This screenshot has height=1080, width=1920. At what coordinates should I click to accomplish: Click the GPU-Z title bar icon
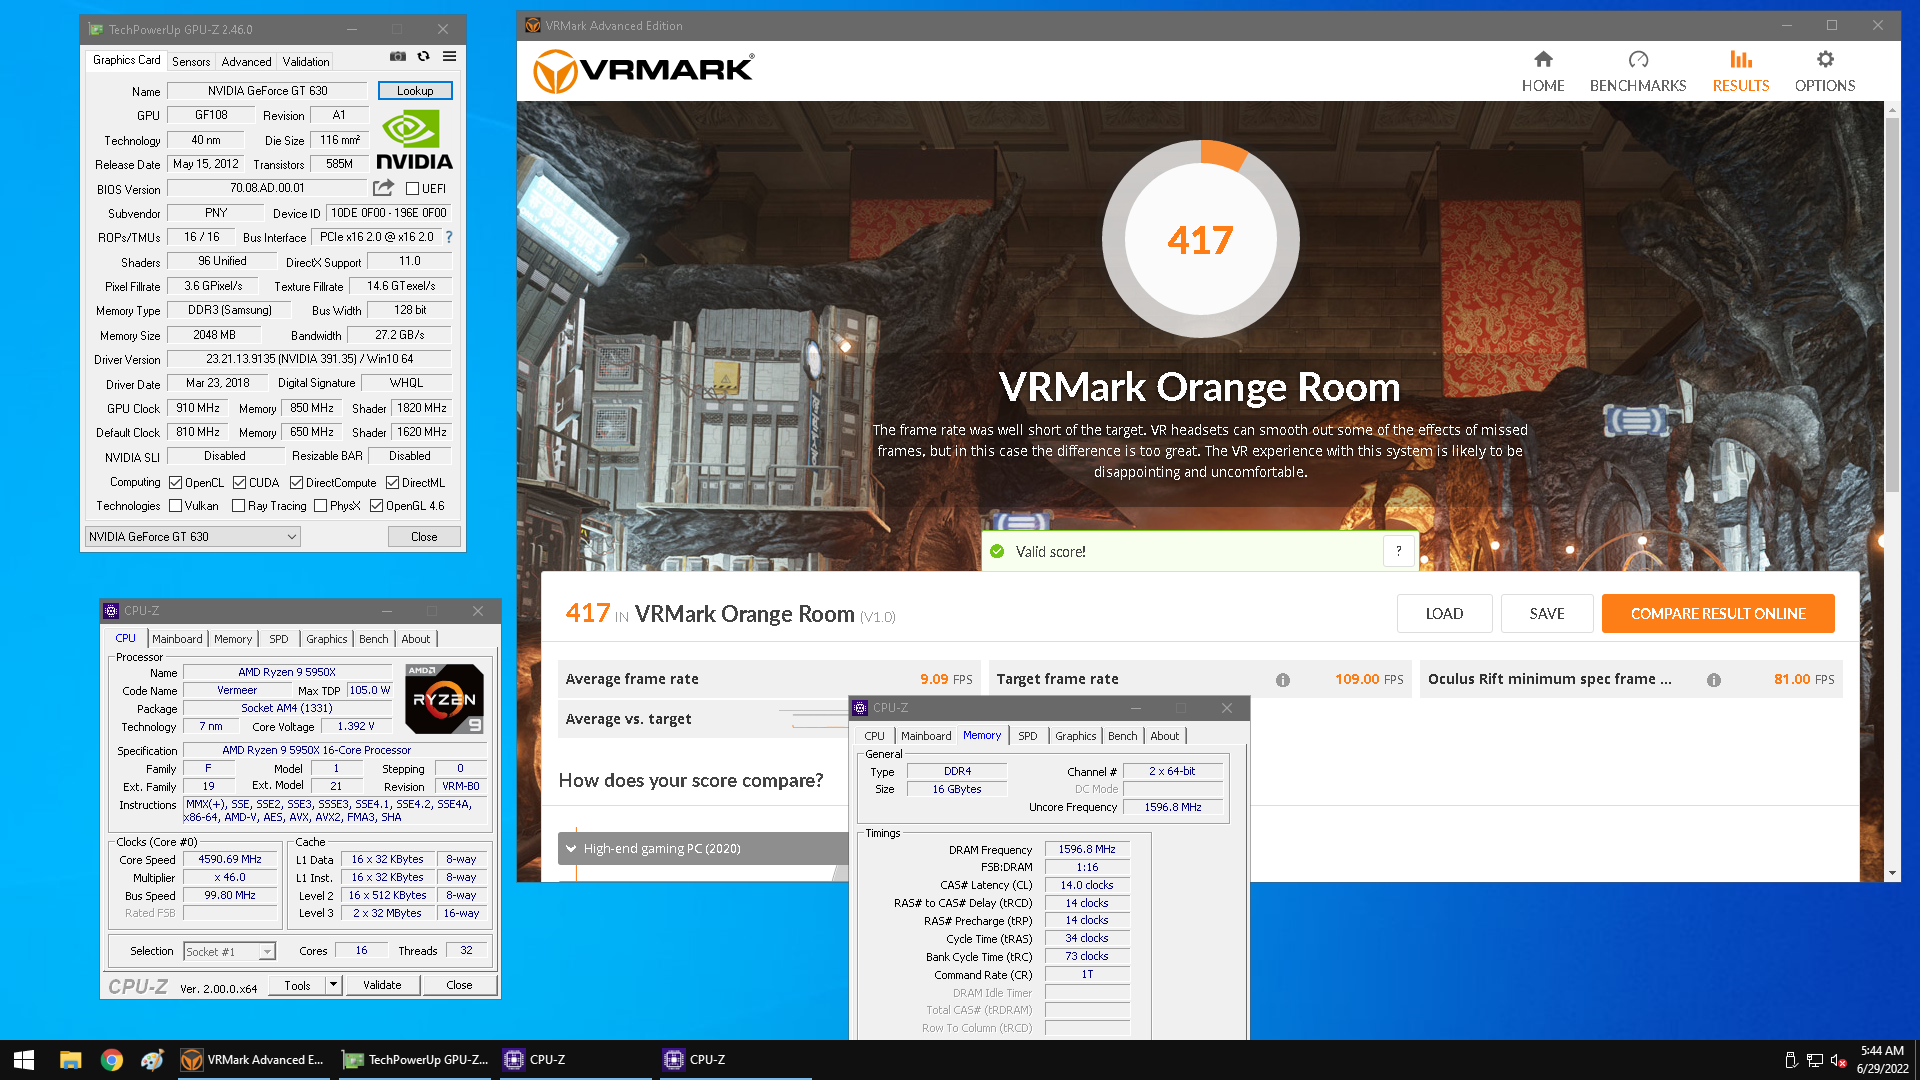coord(96,29)
